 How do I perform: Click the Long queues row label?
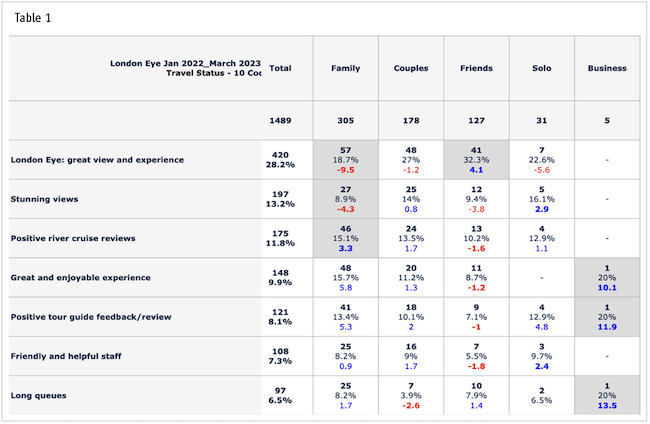pos(38,395)
